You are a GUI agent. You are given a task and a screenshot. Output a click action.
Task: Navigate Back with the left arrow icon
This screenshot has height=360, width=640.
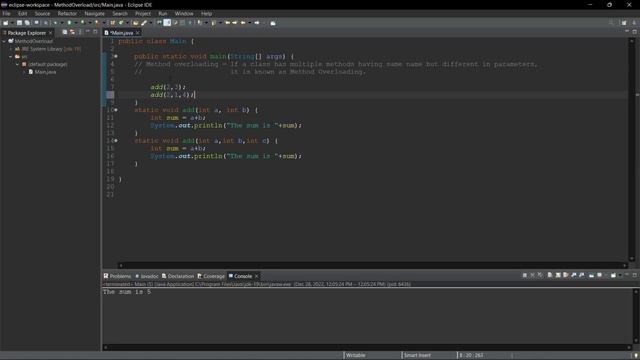(x=243, y=23)
